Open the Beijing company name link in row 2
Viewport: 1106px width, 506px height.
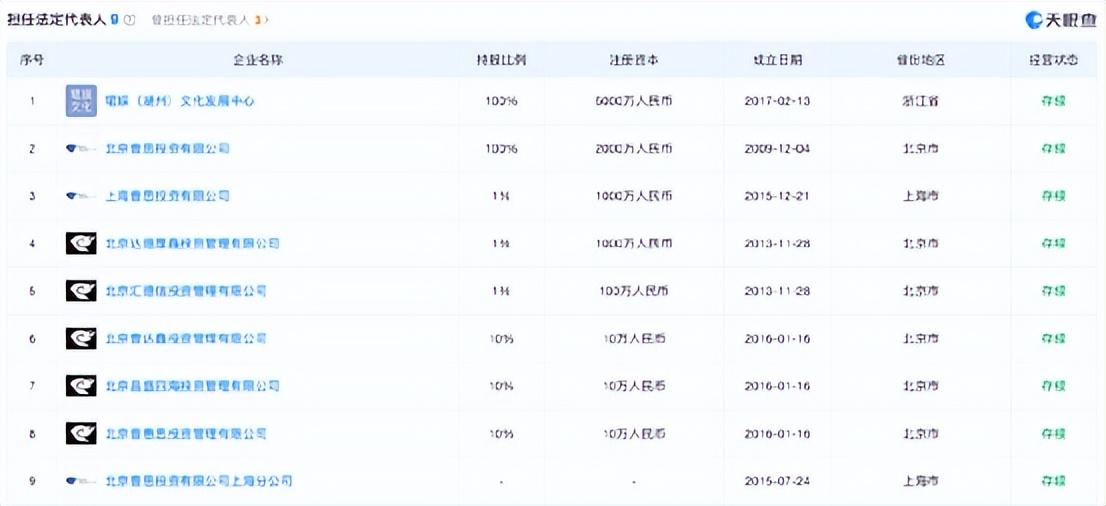[x=167, y=148]
